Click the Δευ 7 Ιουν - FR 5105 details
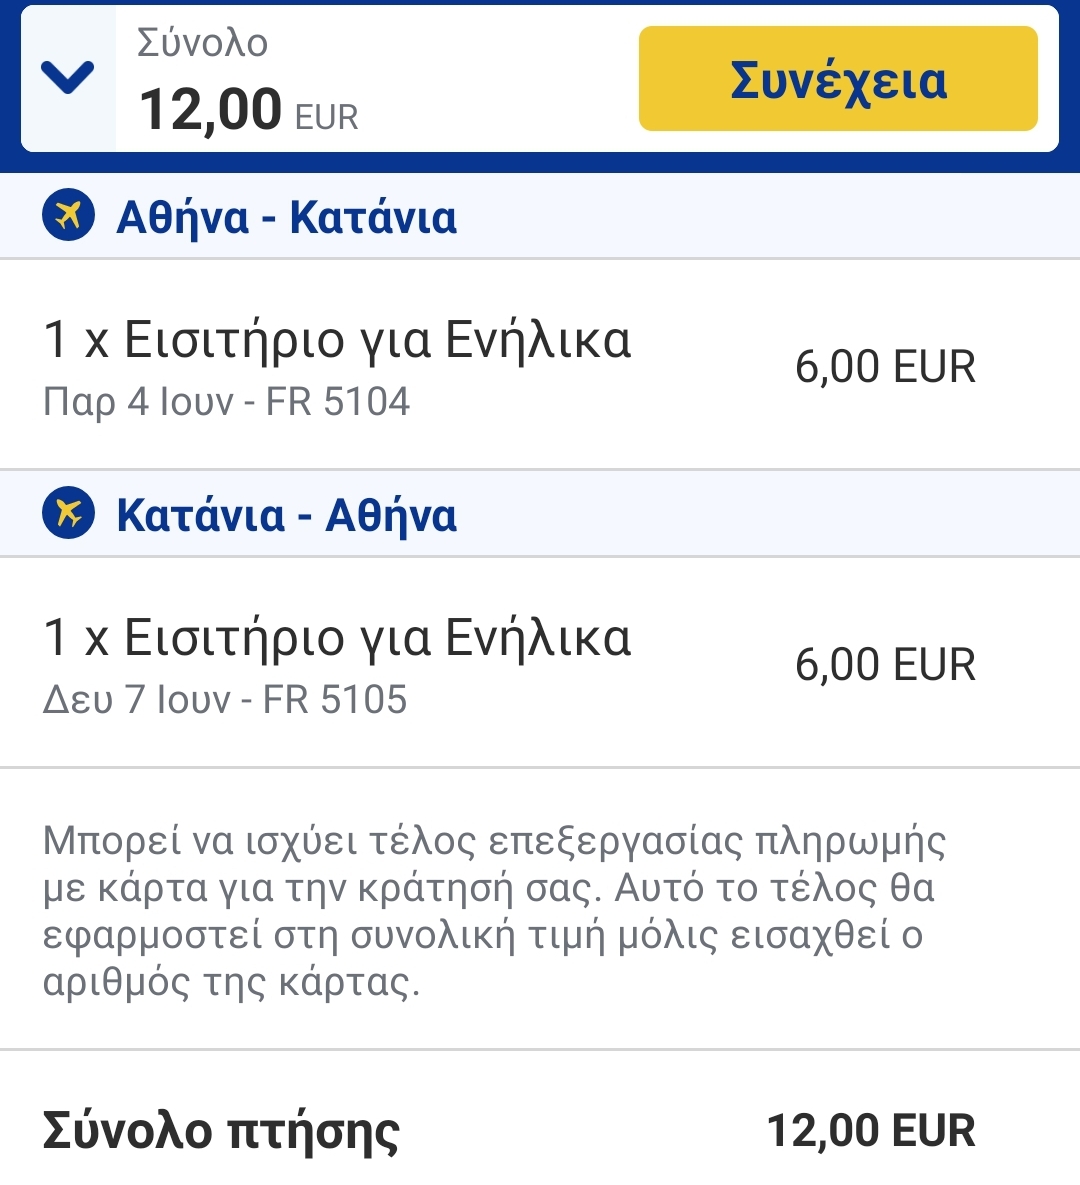Screen dimensions: 1080x1185 [225, 700]
